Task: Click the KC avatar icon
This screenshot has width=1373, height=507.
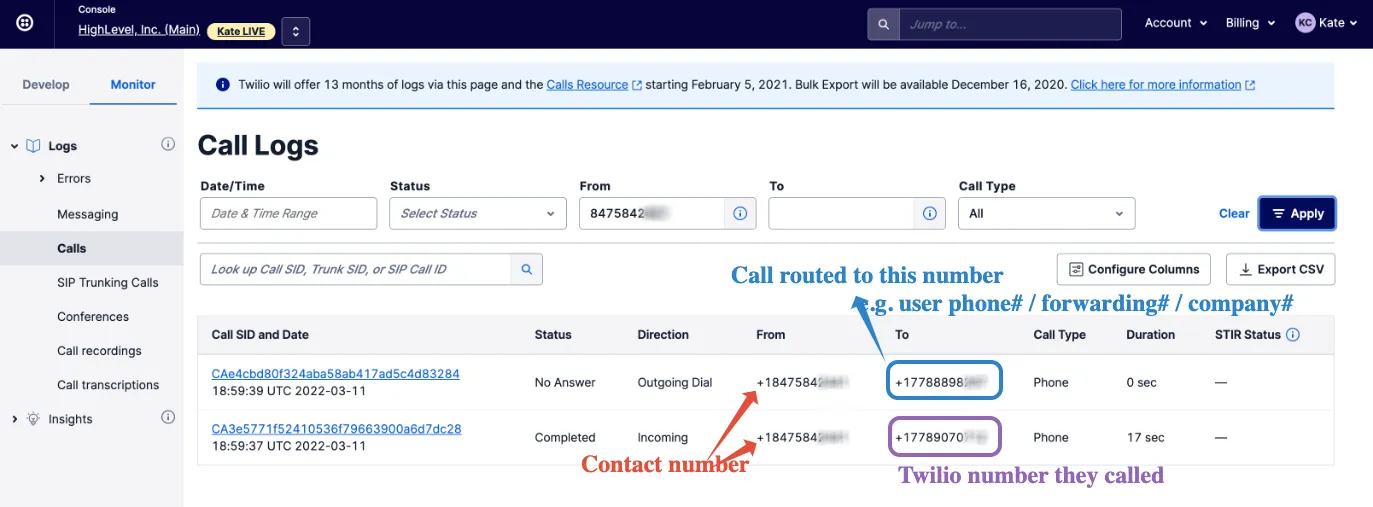Action: 1305,23
